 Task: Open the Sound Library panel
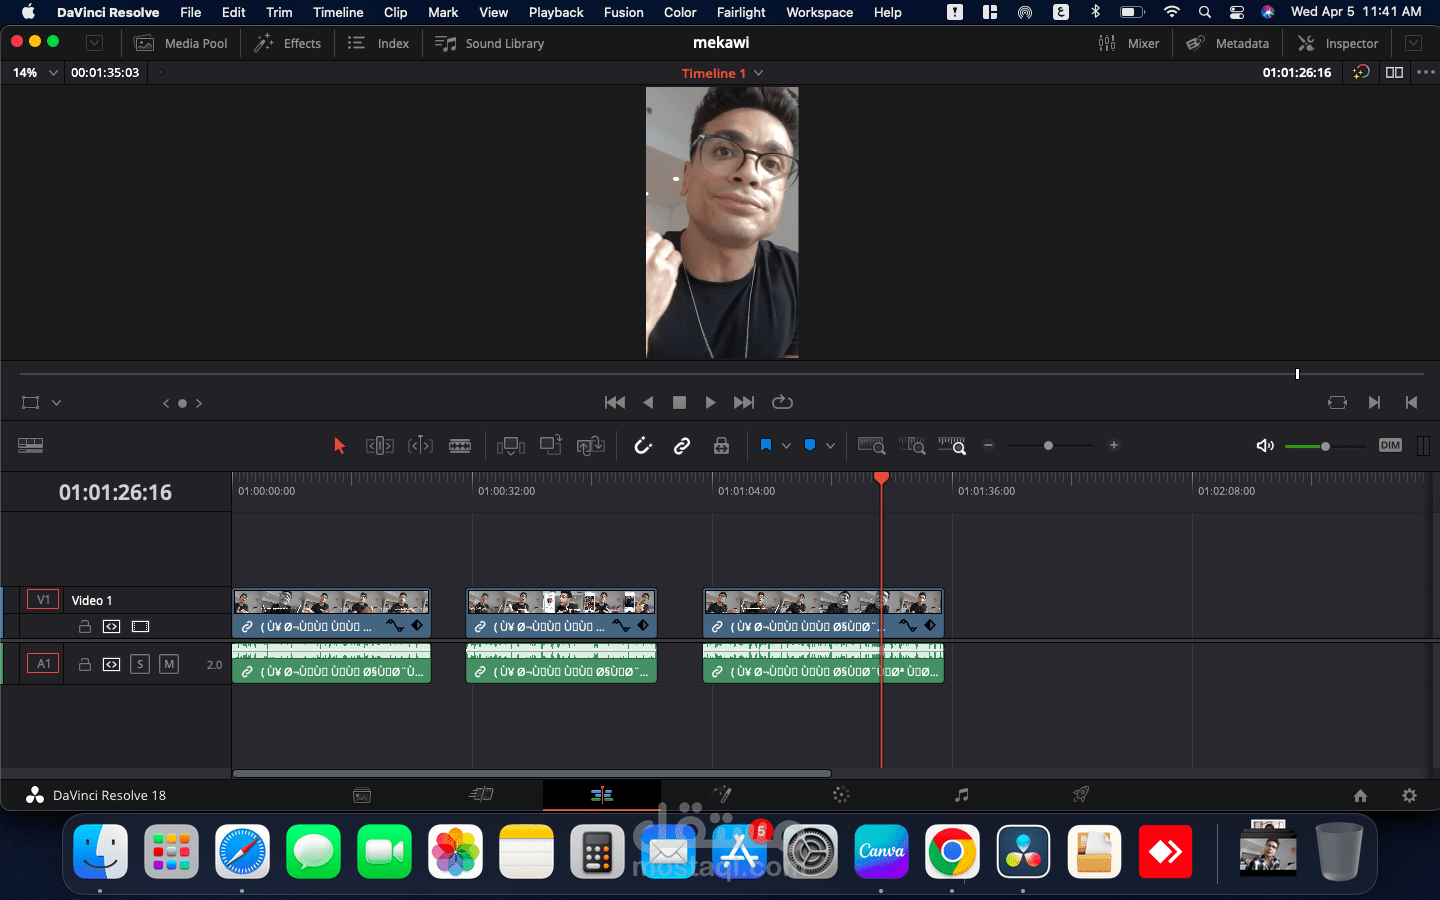(489, 43)
